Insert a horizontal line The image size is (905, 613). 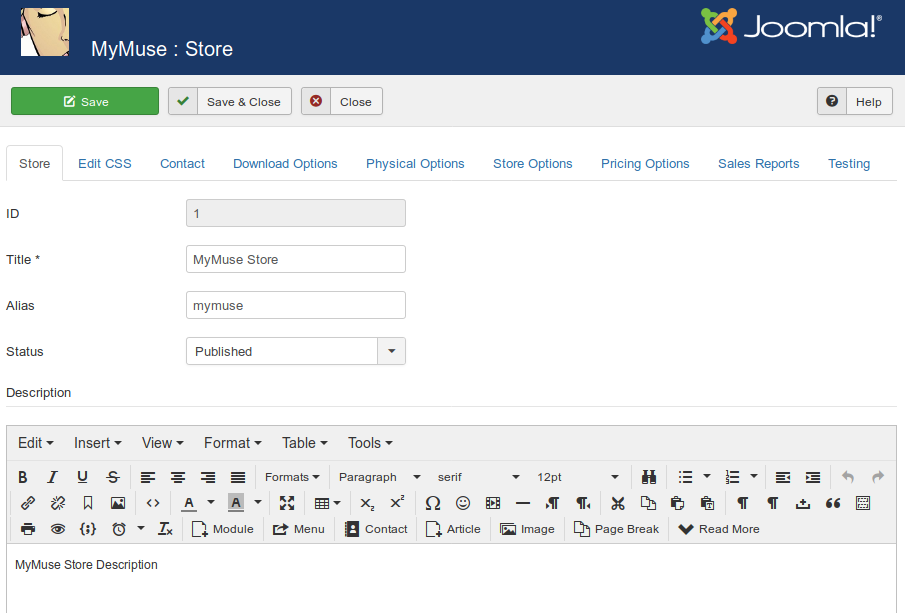pos(523,503)
